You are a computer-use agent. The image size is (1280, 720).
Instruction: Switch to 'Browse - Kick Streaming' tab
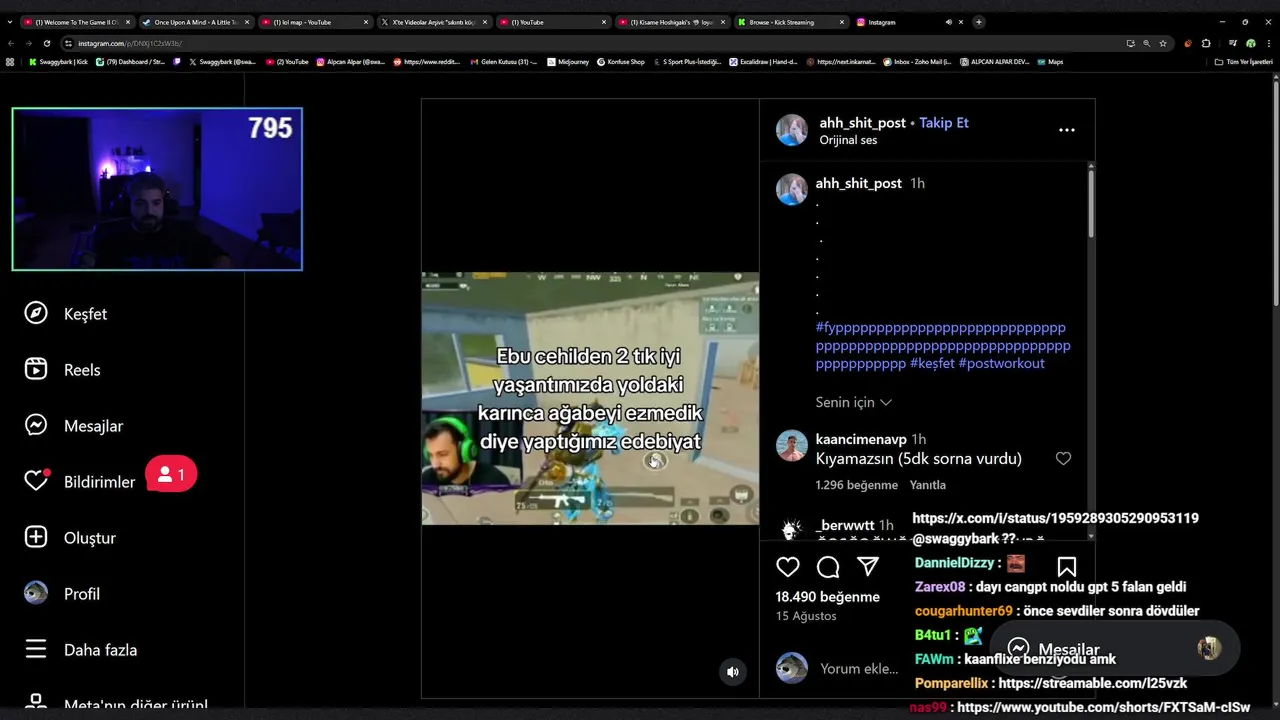pos(790,22)
